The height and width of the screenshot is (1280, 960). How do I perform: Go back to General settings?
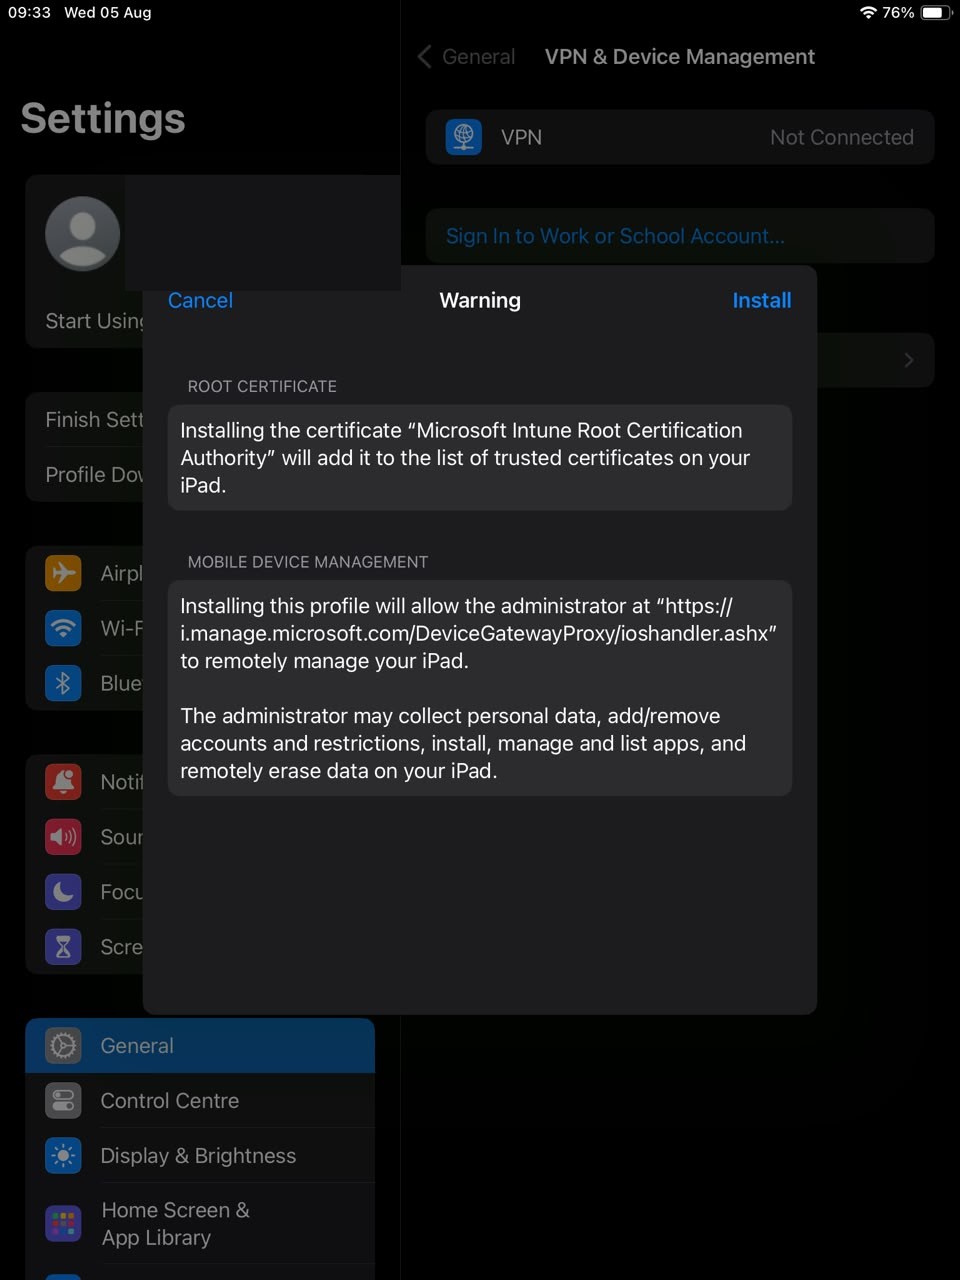[478, 57]
